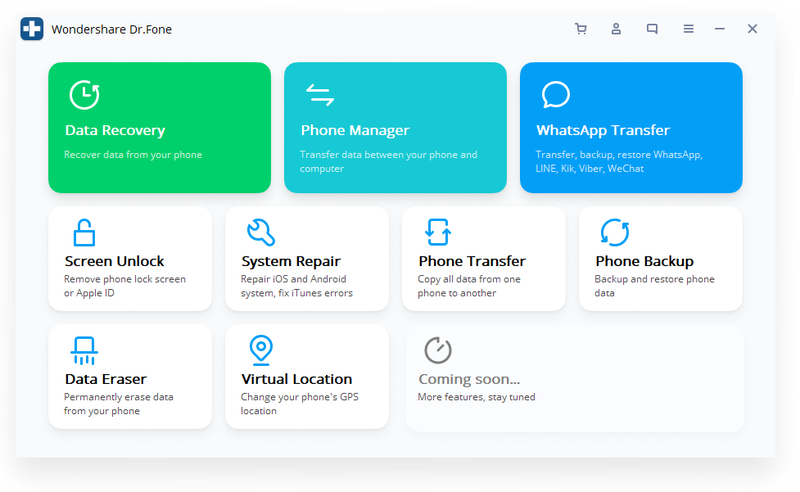Select the Phone Backup title
The image size is (800, 492).
click(x=644, y=261)
